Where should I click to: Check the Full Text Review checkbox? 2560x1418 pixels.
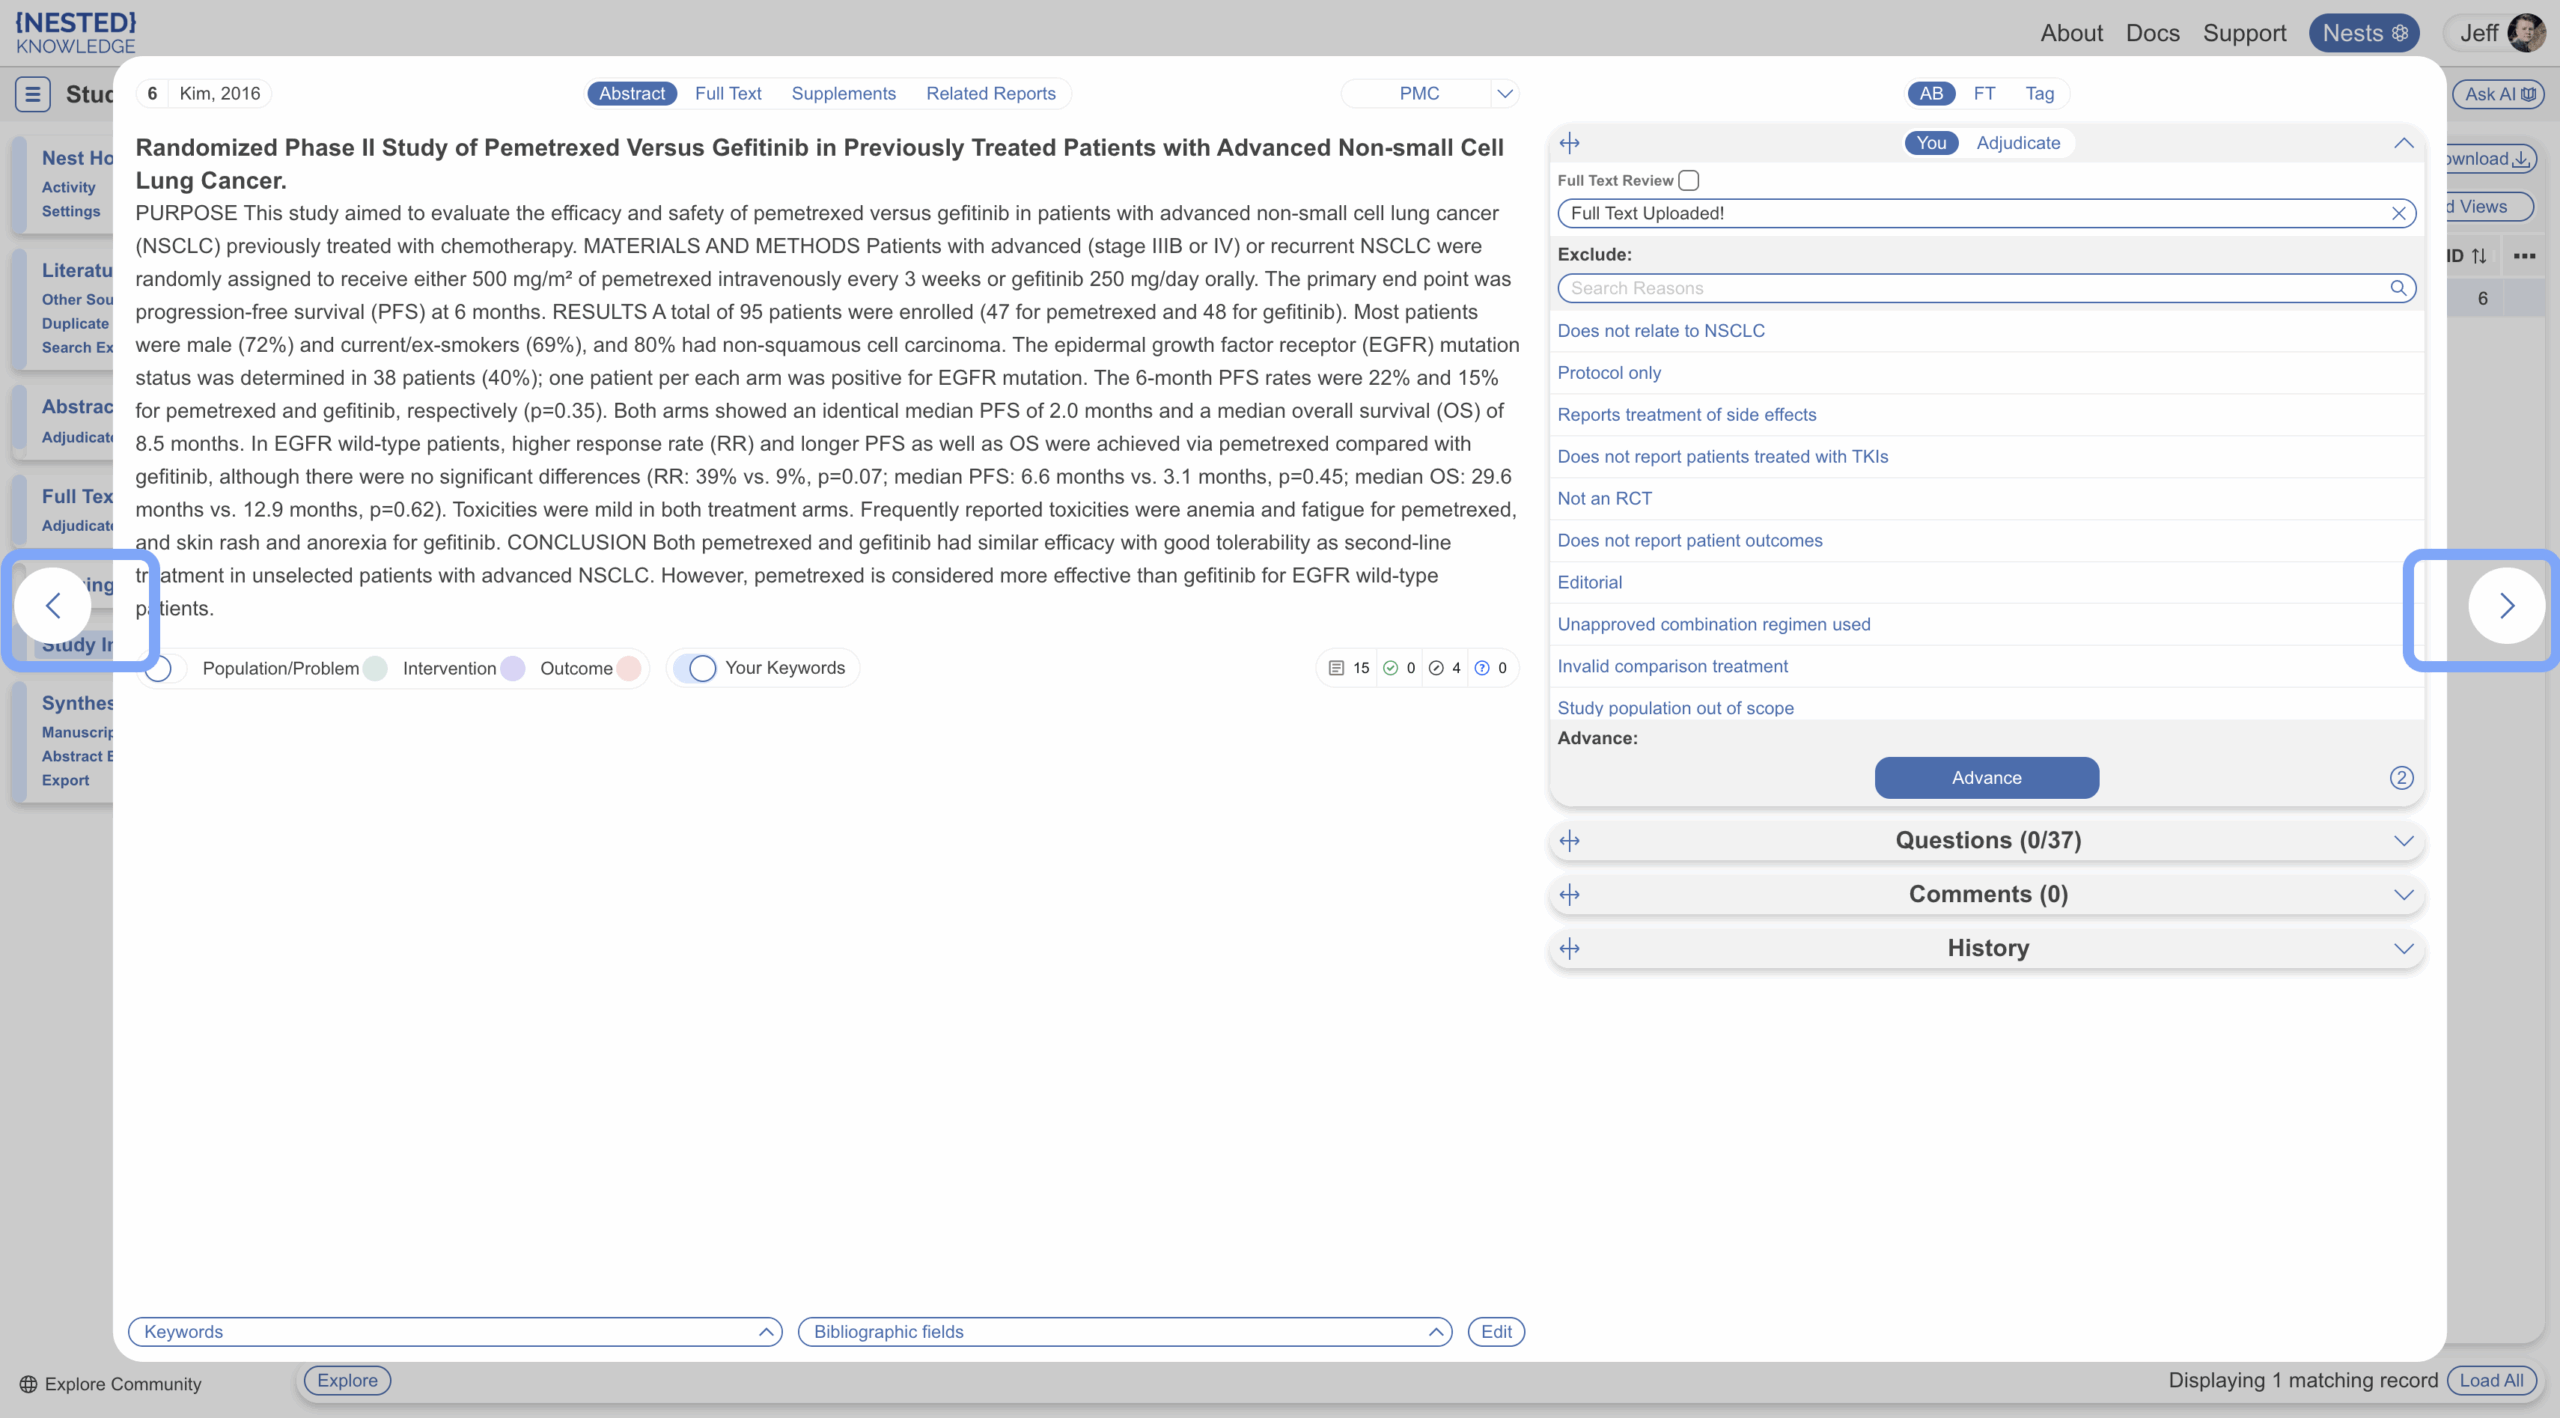coord(1689,180)
